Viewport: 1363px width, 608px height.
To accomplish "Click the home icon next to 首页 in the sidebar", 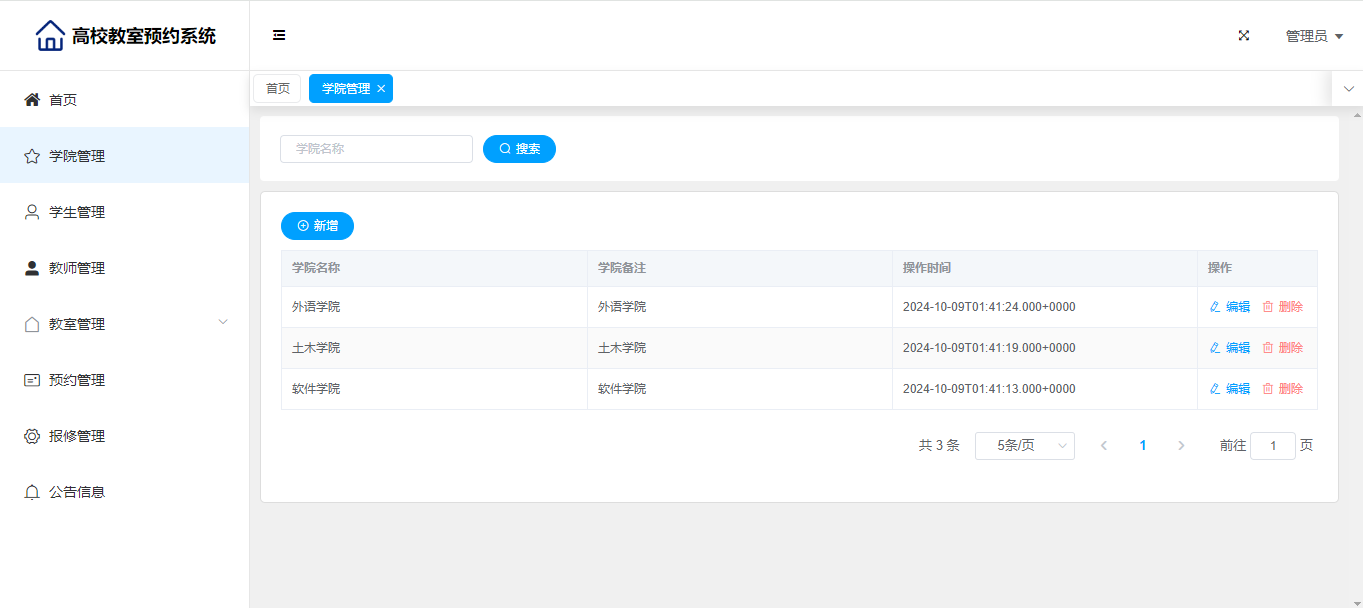I will (x=32, y=100).
